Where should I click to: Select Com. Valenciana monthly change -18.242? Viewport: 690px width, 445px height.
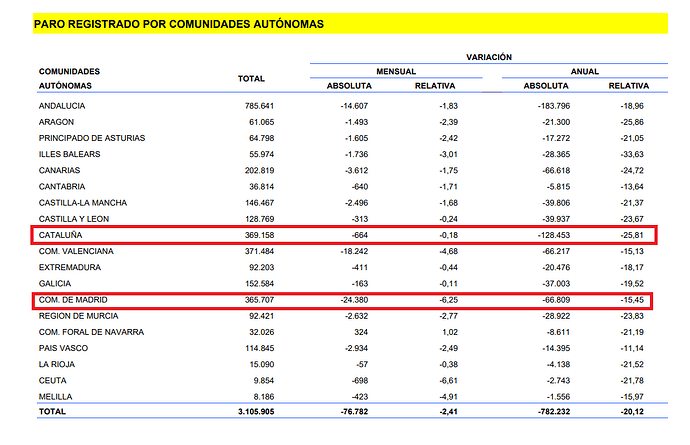coord(350,251)
